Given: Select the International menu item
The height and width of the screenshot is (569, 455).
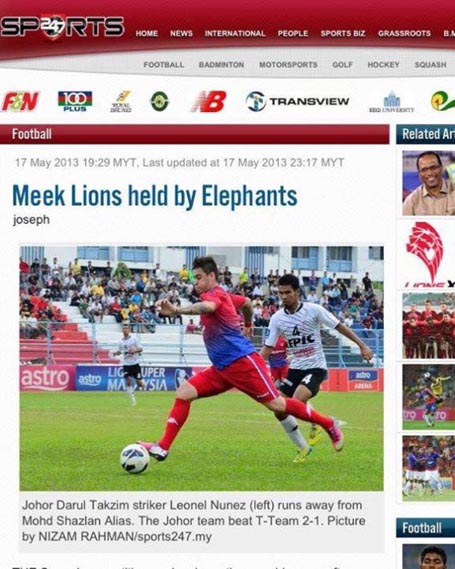Looking at the screenshot, I should (235, 33).
